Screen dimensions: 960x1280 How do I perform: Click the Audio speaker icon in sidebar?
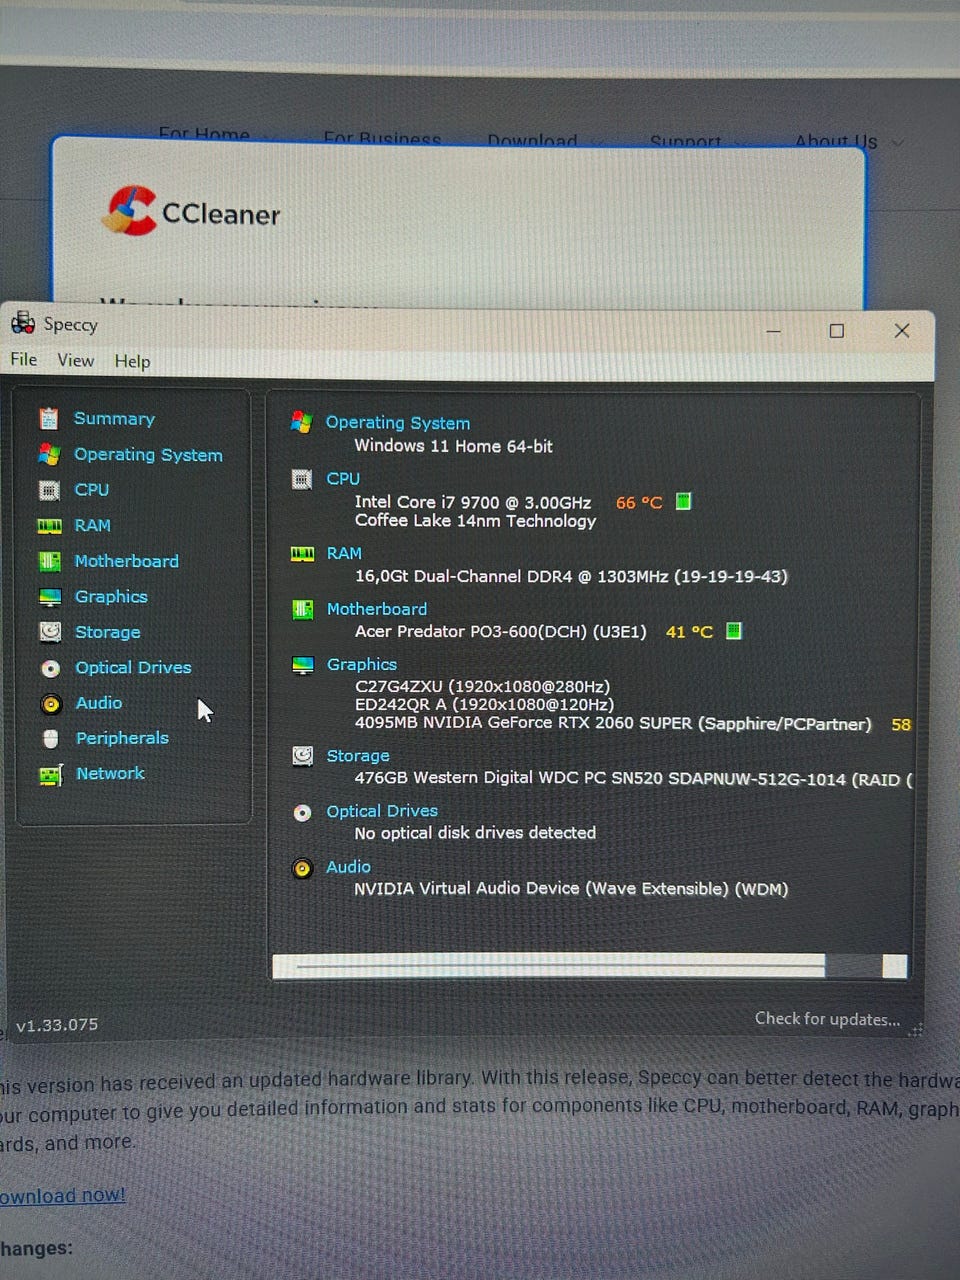[51, 704]
